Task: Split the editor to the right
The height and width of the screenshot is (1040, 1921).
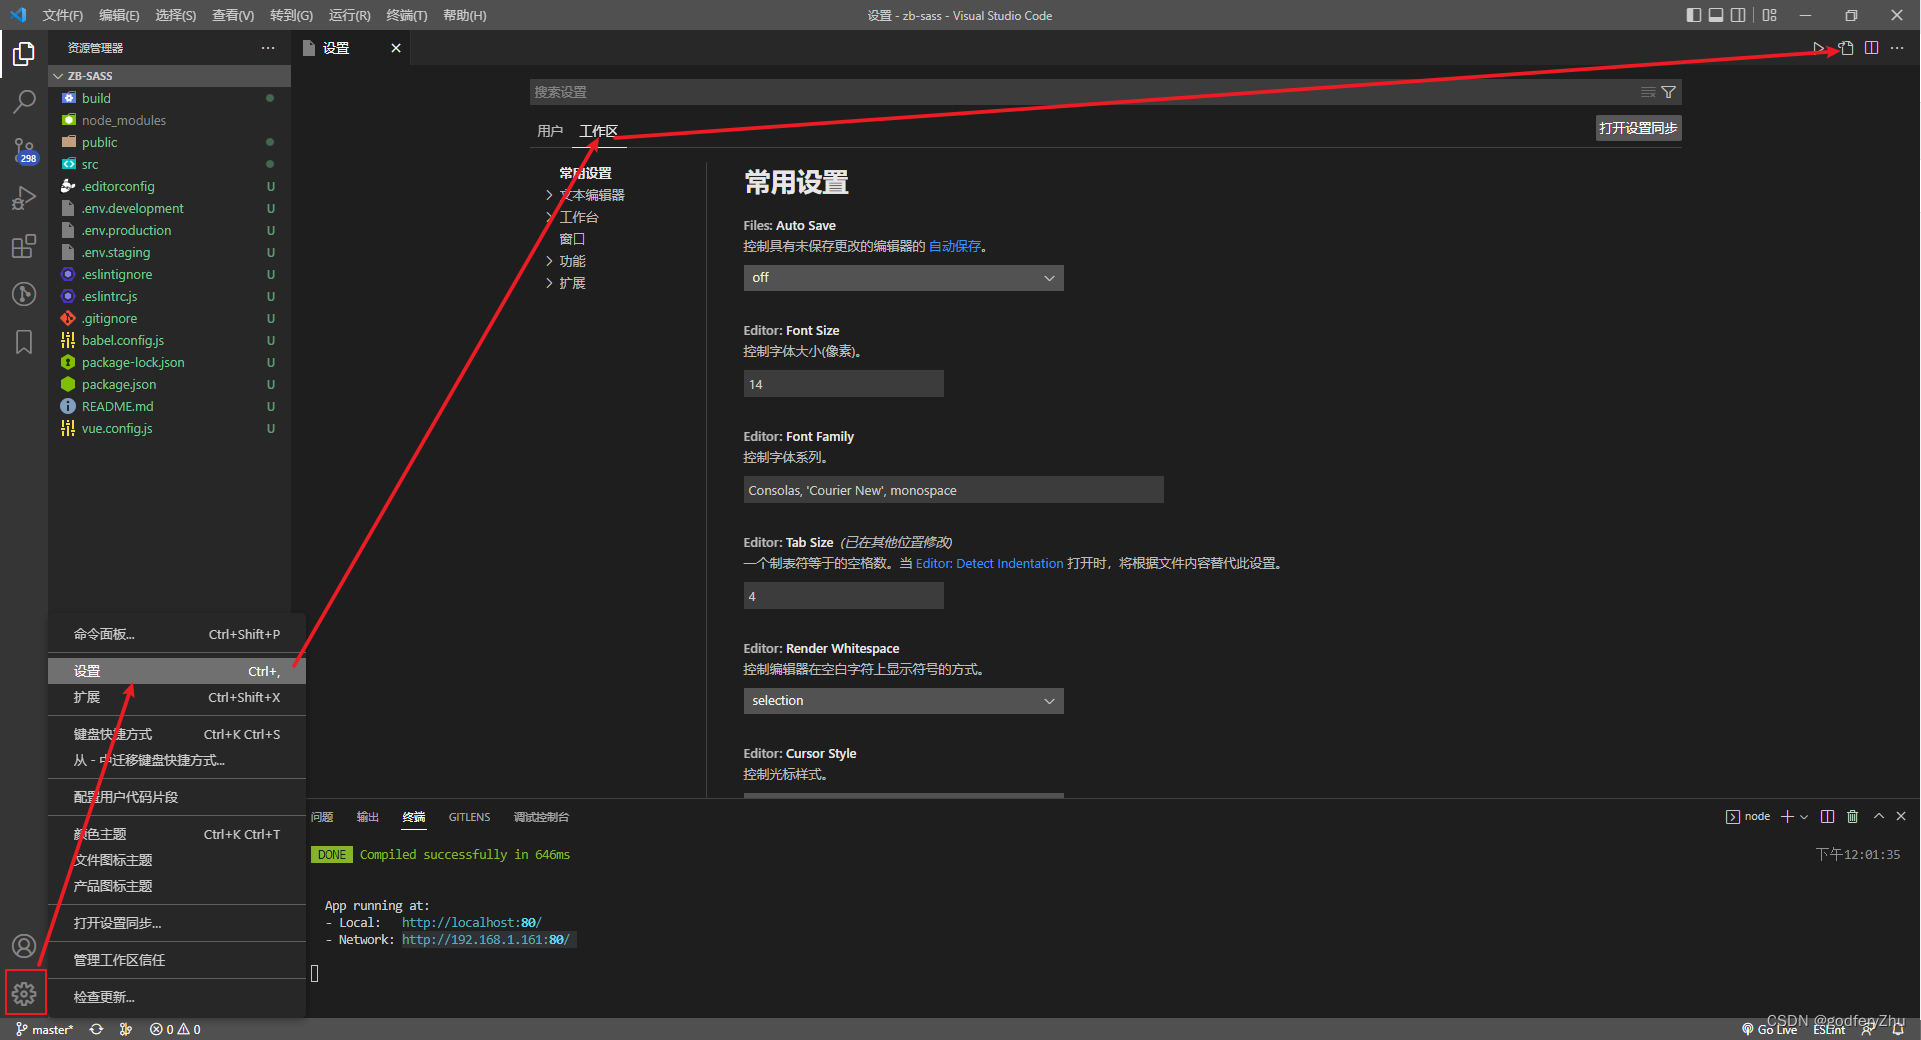Action: [1872, 48]
